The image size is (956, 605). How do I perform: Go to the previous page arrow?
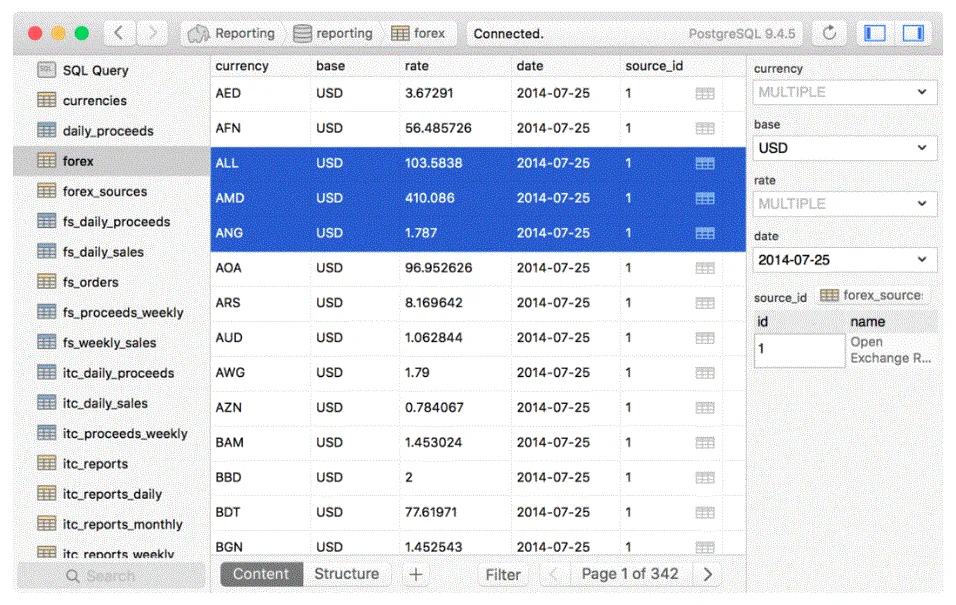coord(554,575)
